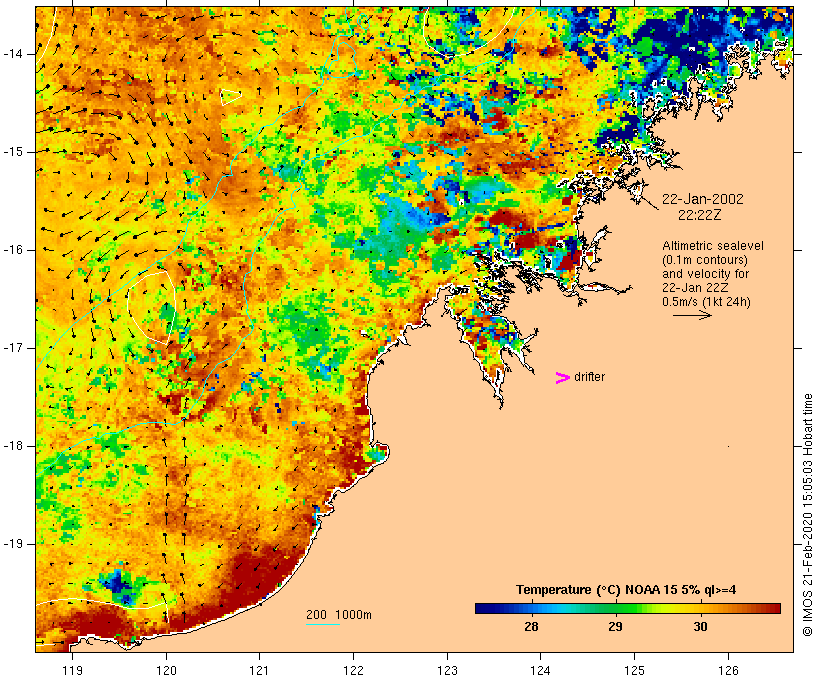Click the '126' longitude axis label
Viewport: 820px width, 680px height.
728,670
